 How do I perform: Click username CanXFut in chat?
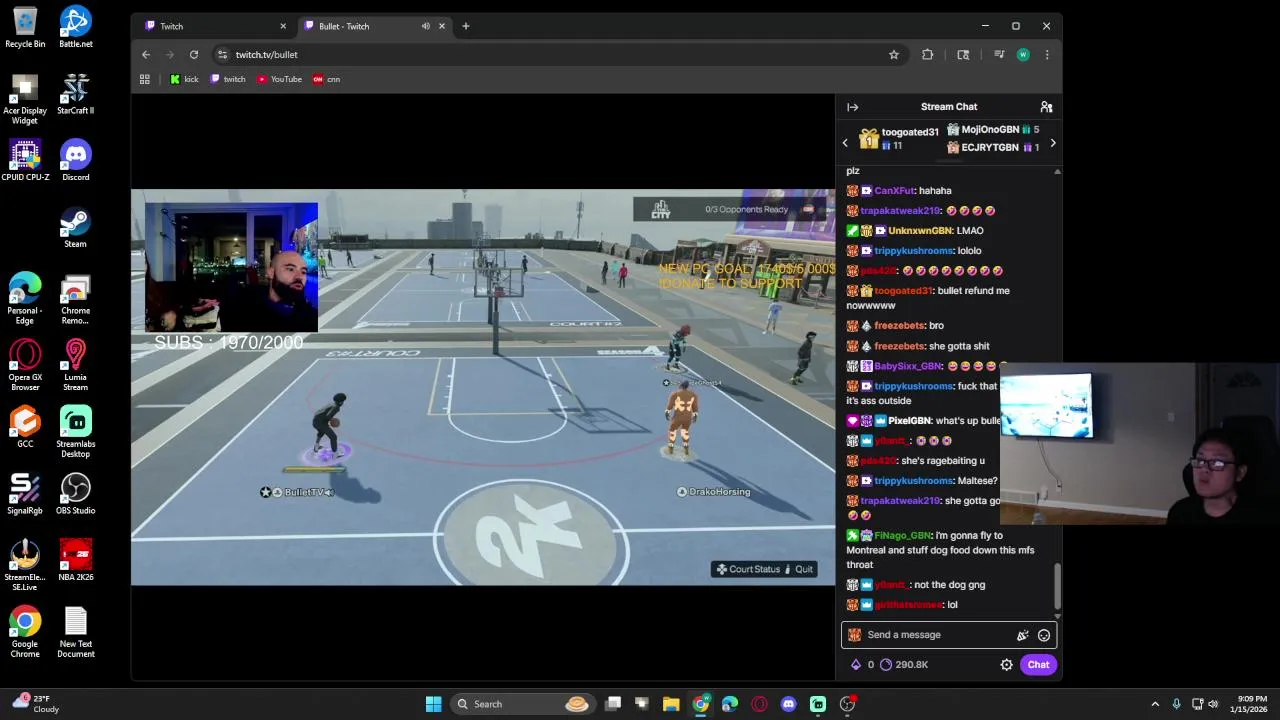click(894, 191)
